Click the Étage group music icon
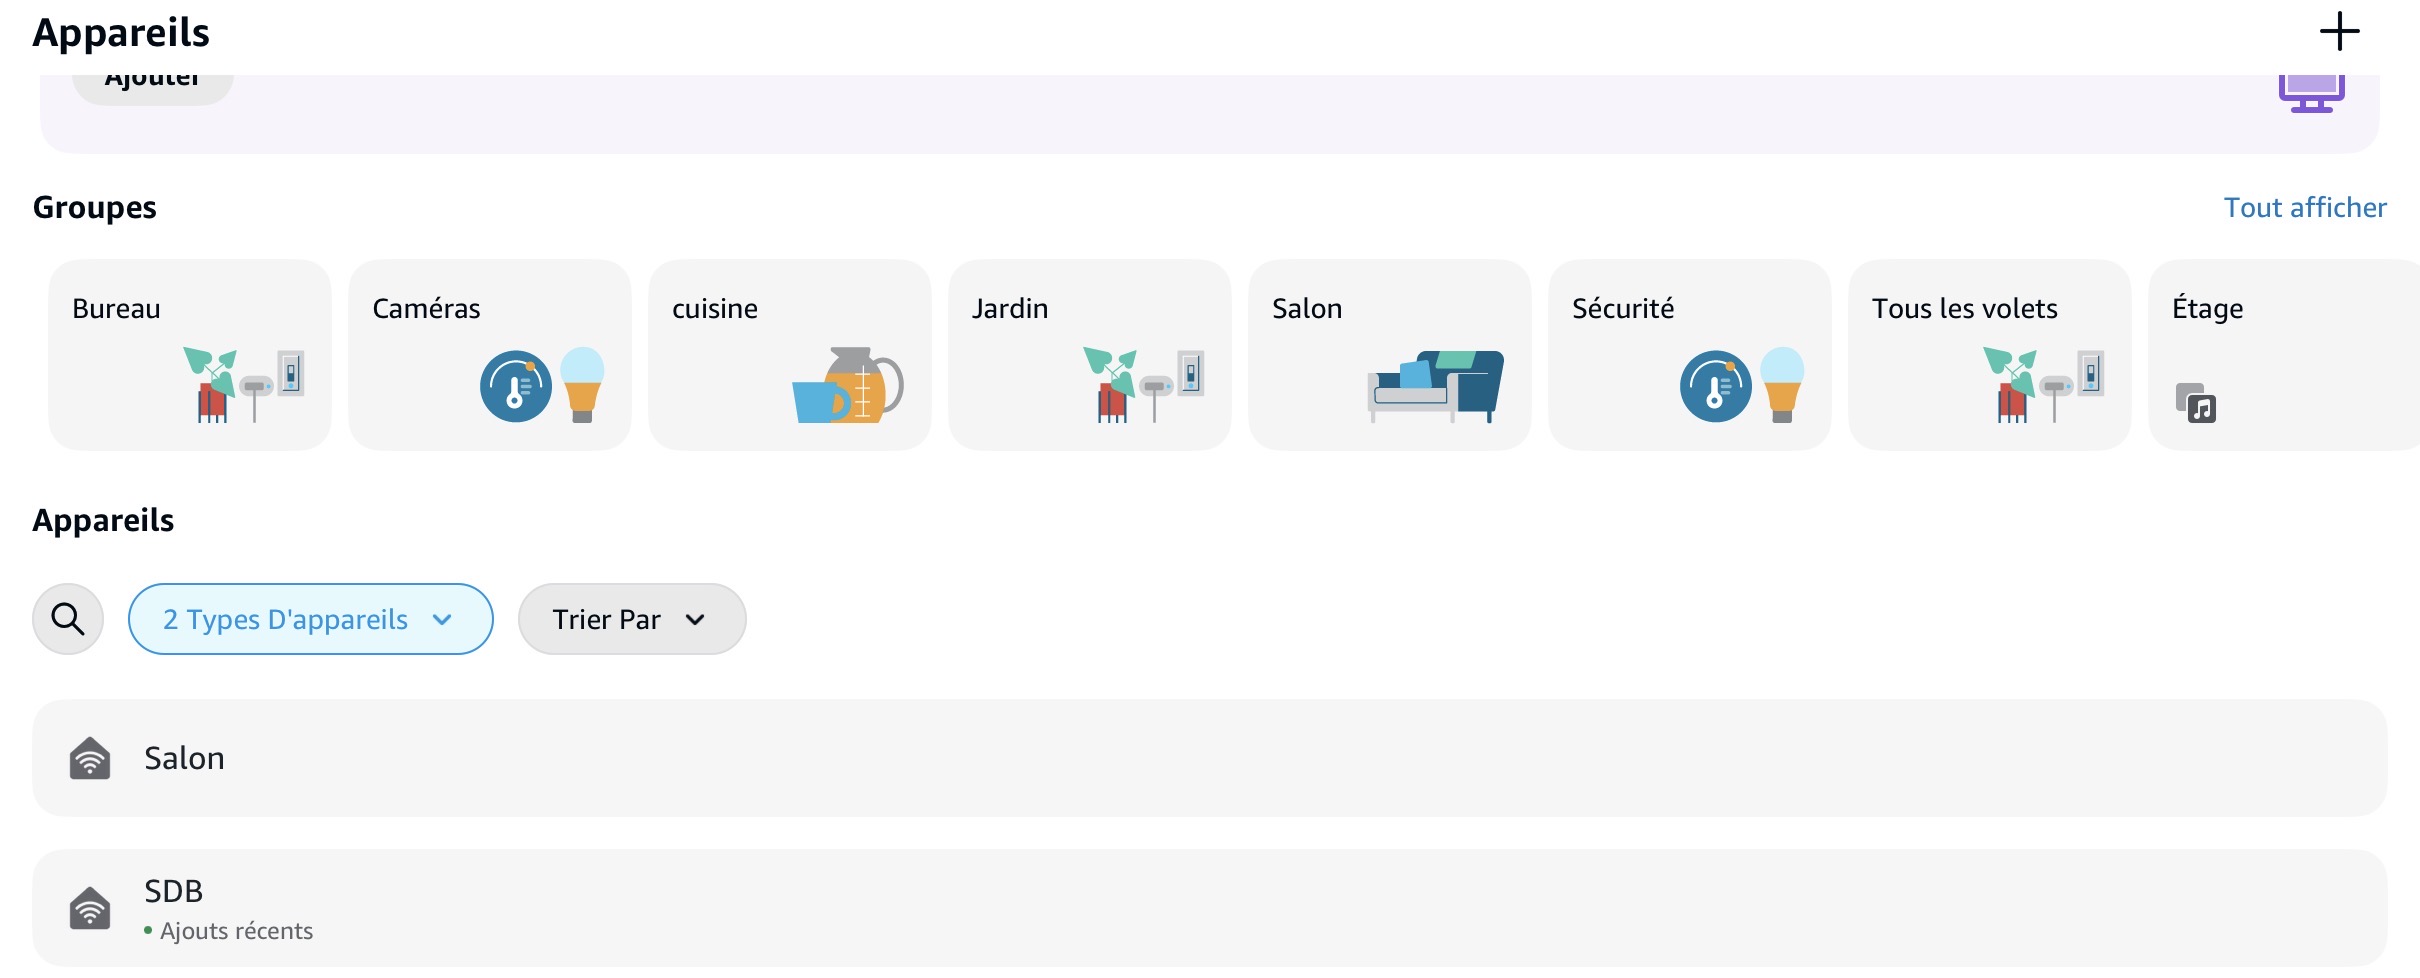This screenshot has height=978, width=2420. pyautogui.click(x=2196, y=403)
